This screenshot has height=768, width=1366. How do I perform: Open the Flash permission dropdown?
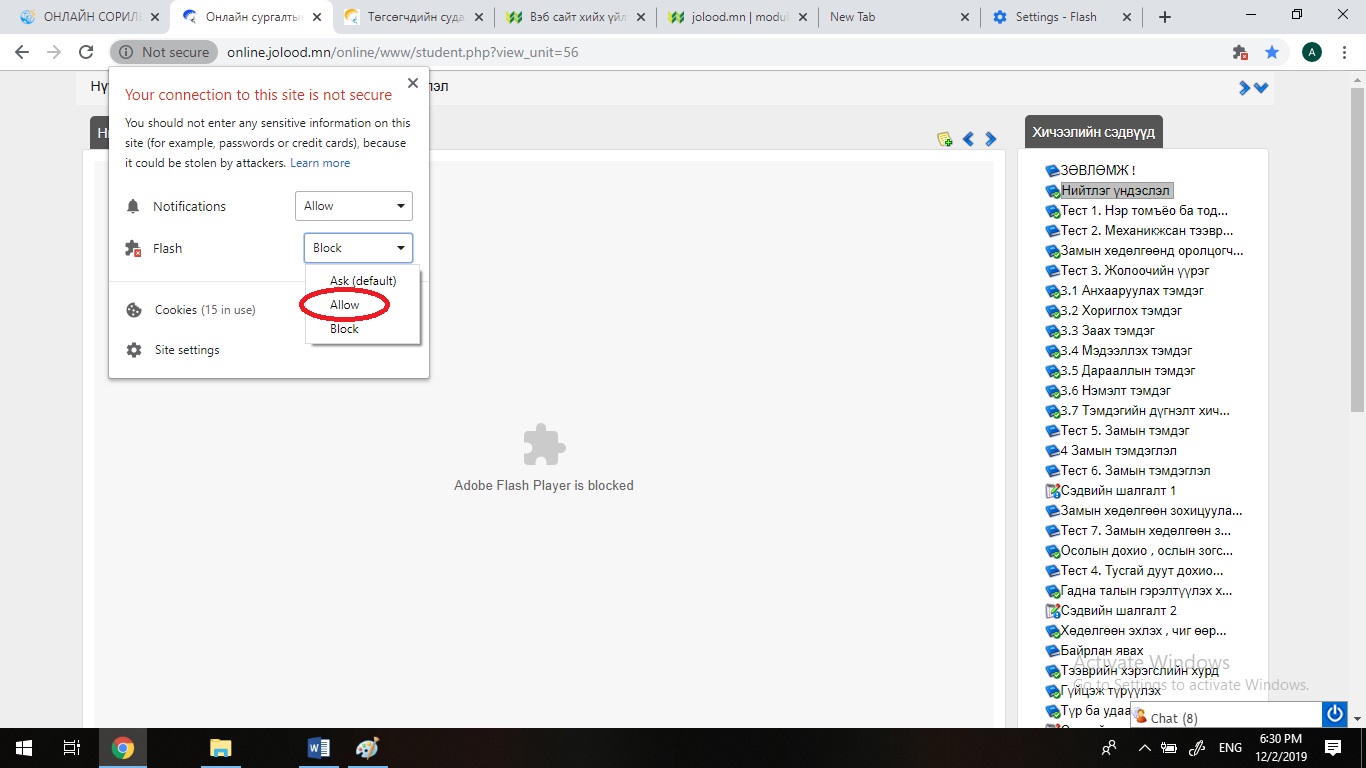[x=358, y=248]
